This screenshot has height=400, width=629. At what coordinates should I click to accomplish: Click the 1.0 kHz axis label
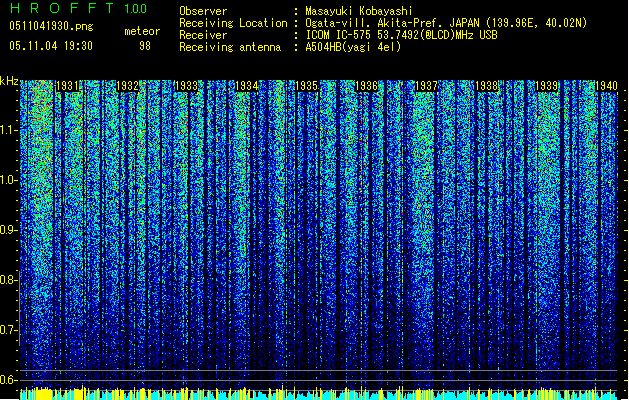point(8,180)
